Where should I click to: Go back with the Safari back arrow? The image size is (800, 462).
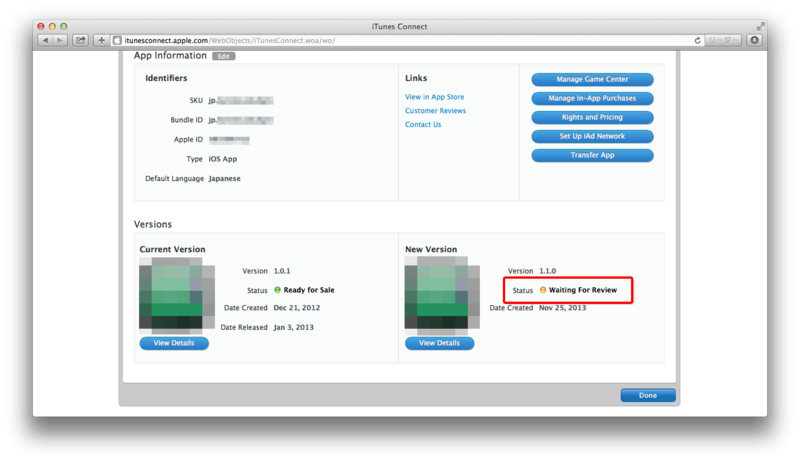point(45,40)
